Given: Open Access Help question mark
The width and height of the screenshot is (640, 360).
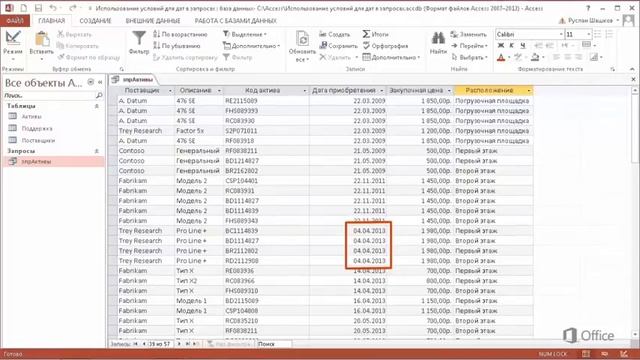Looking at the screenshot, I should (x=588, y=8).
